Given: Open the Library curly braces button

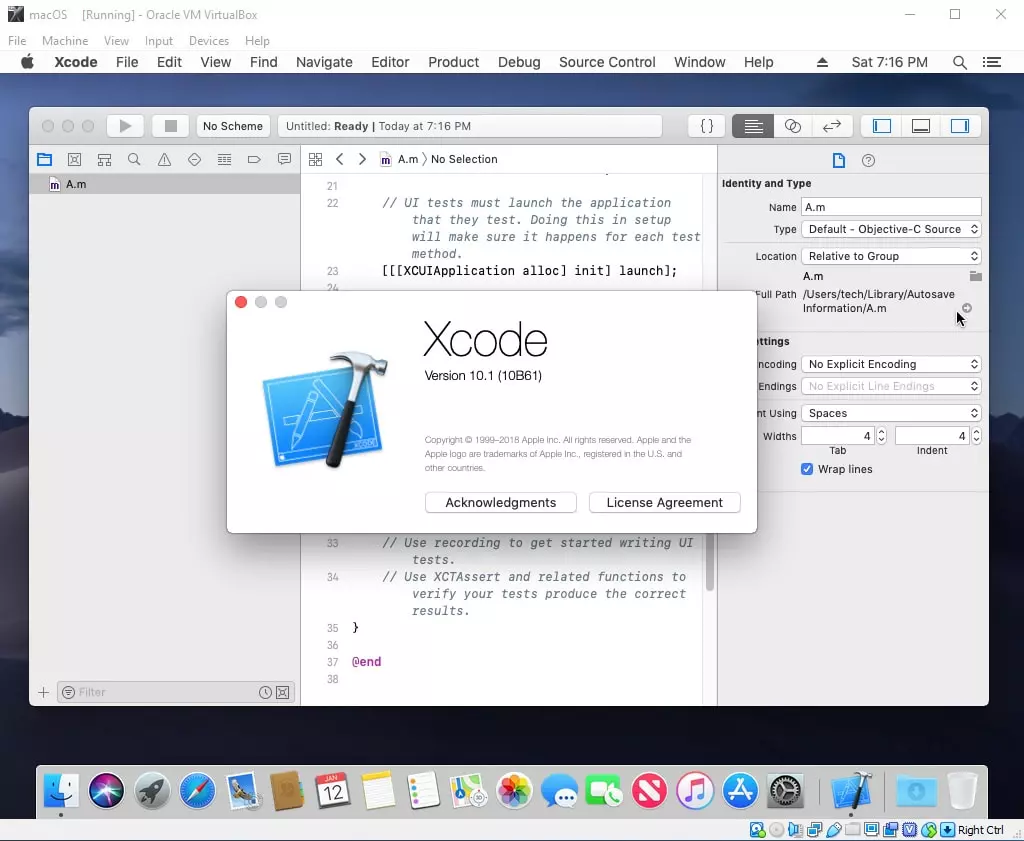Looking at the screenshot, I should (x=707, y=126).
